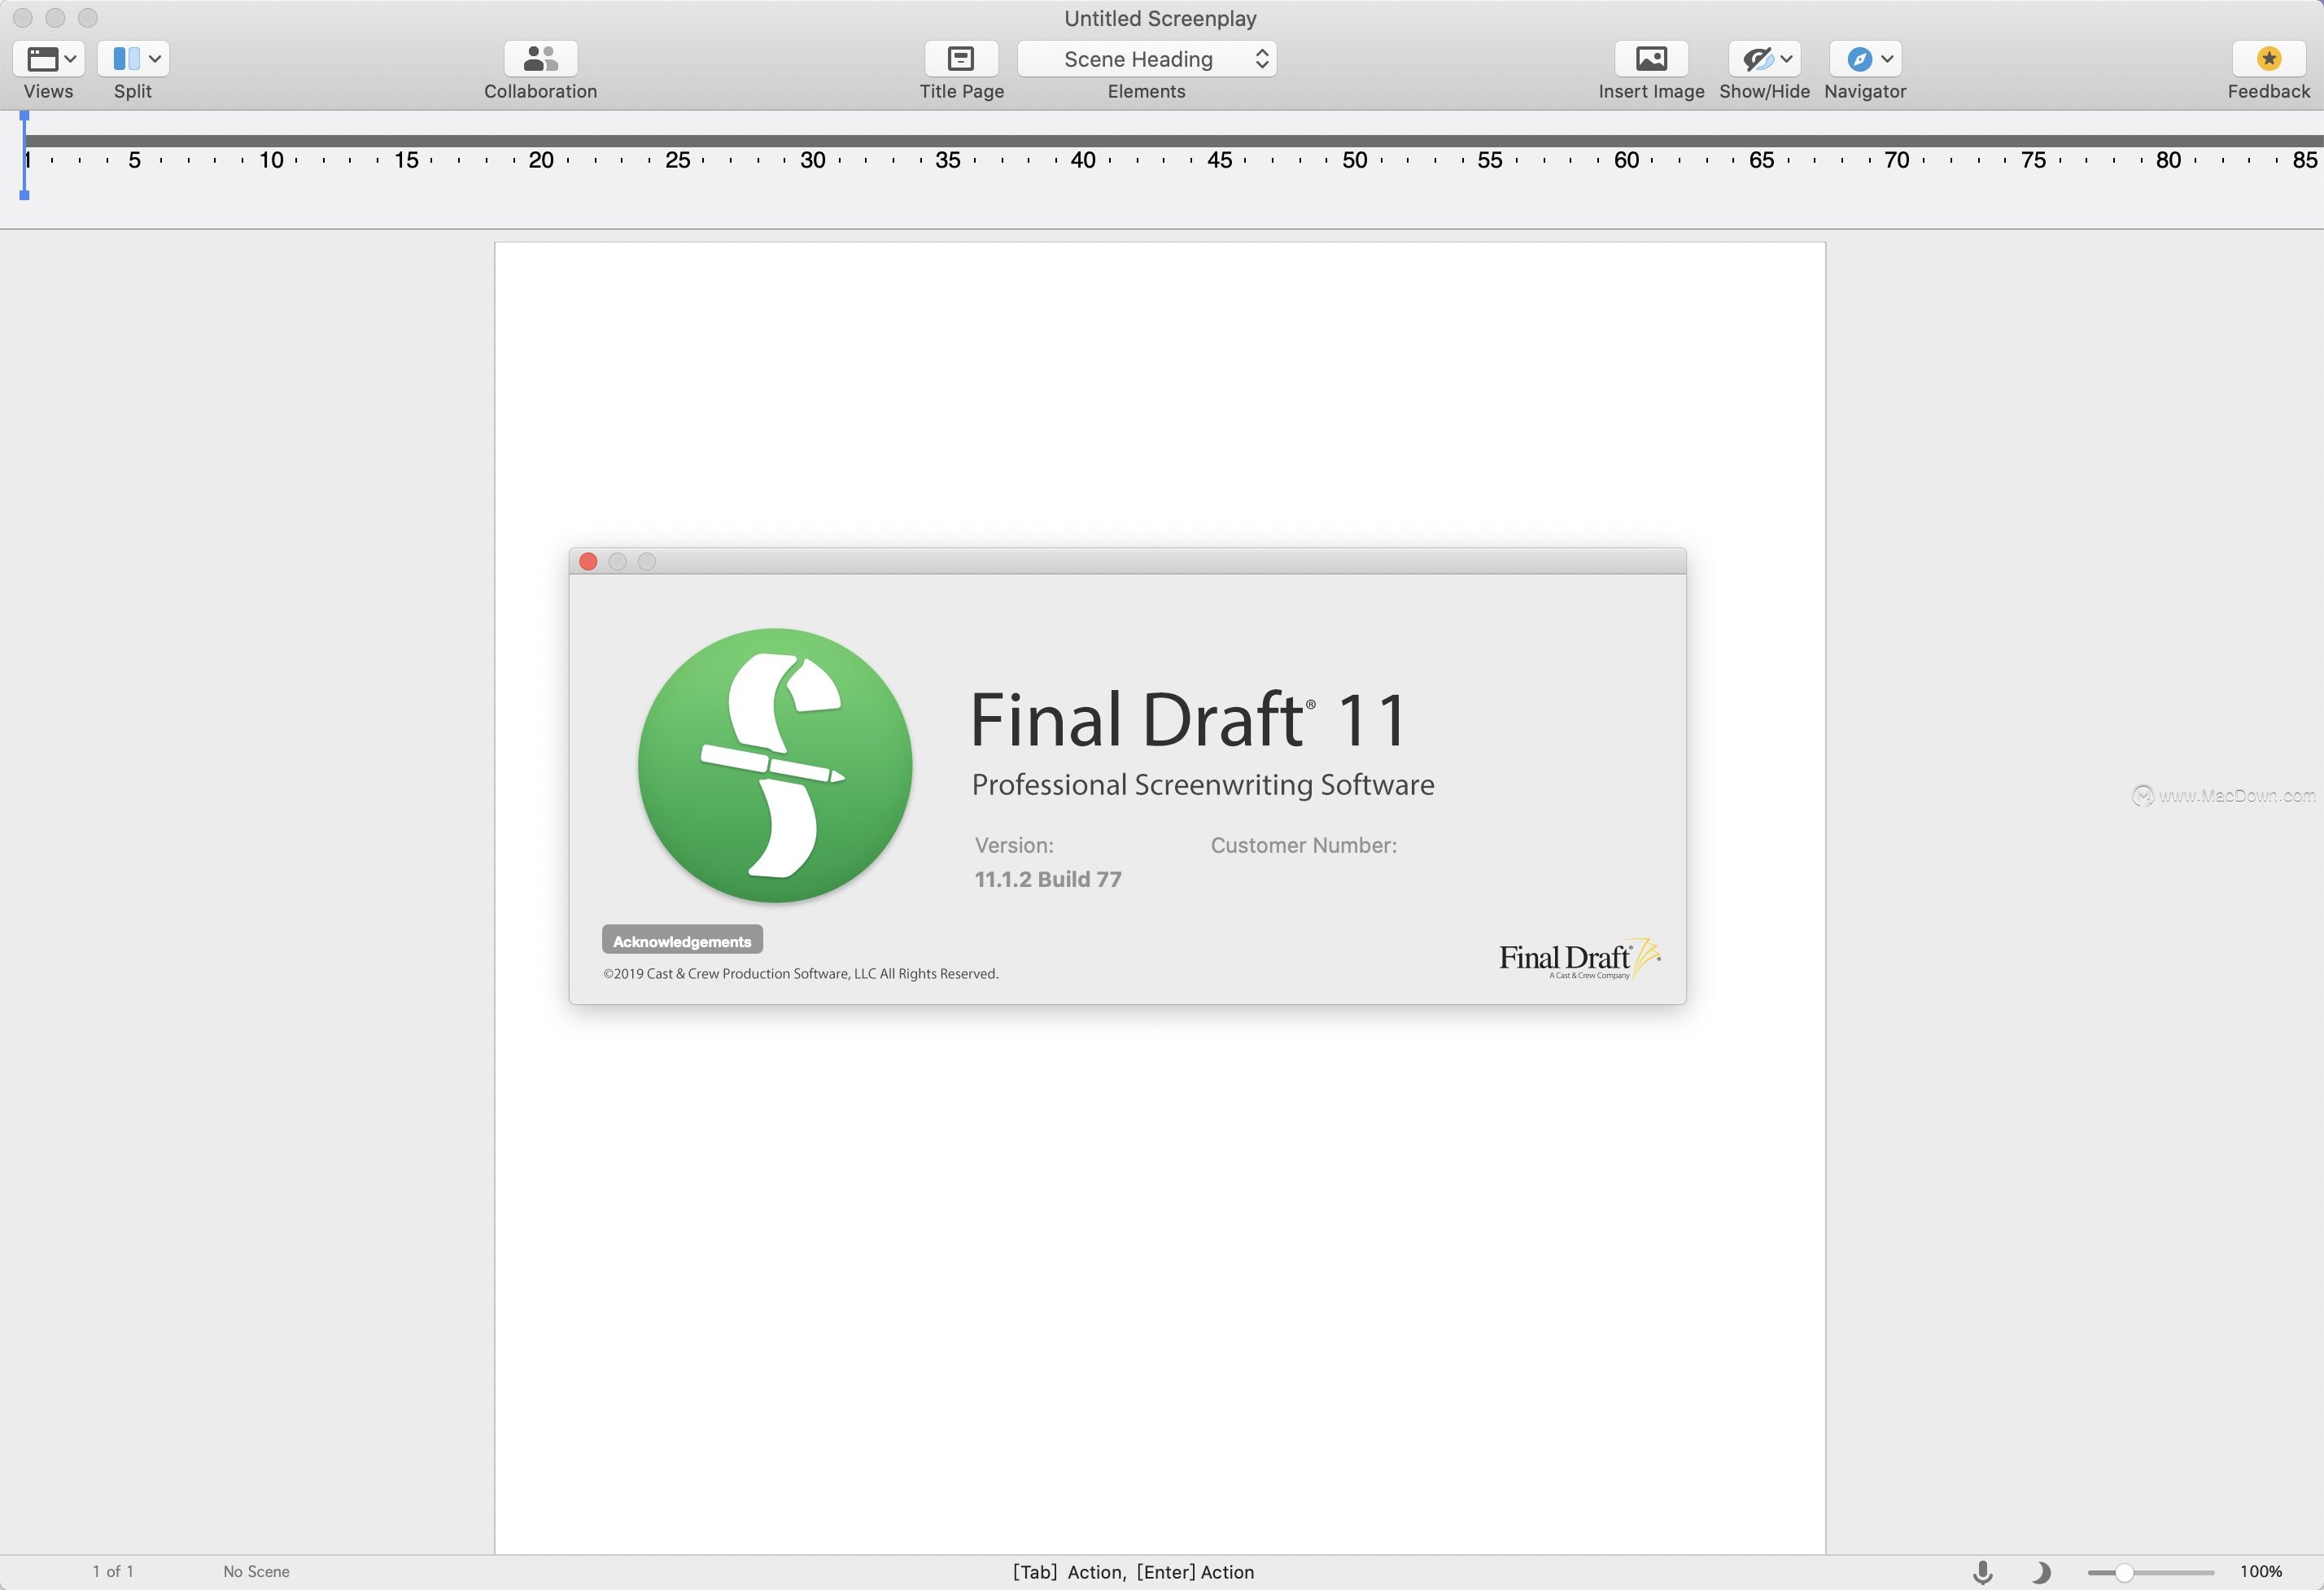Image resolution: width=2324 pixels, height=1590 pixels.
Task: Close the Final Draft about dialog
Action: point(588,562)
